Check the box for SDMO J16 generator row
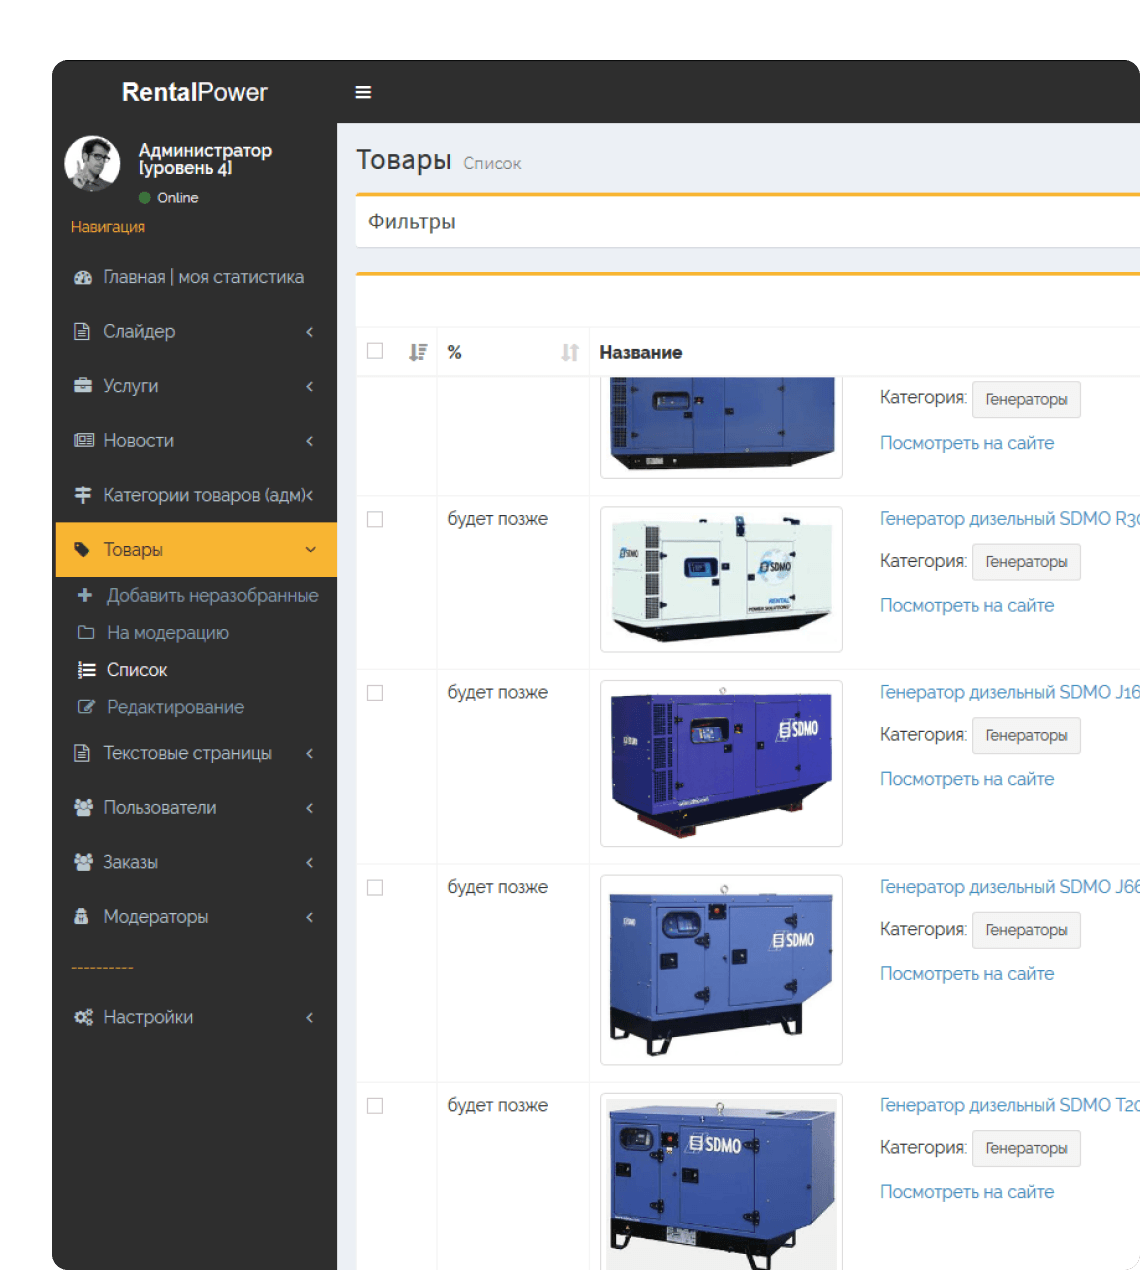The image size is (1140, 1270). (375, 693)
